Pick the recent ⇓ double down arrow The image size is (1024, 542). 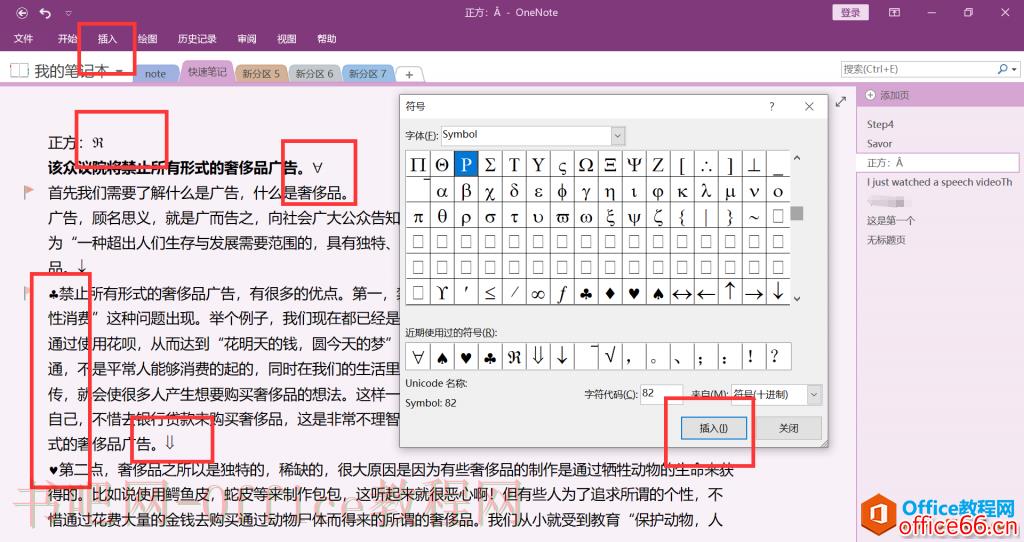(538, 357)
